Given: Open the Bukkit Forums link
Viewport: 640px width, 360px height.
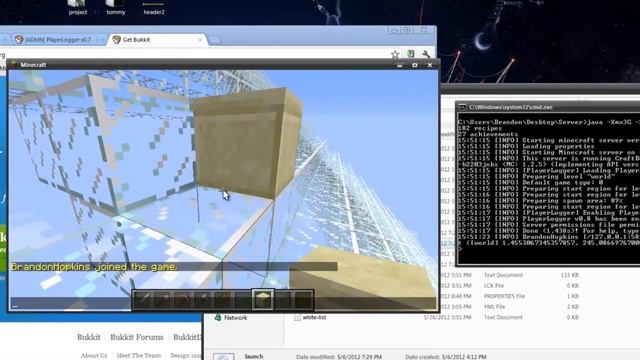Looking at the screenshot, I should click(137, 337).
